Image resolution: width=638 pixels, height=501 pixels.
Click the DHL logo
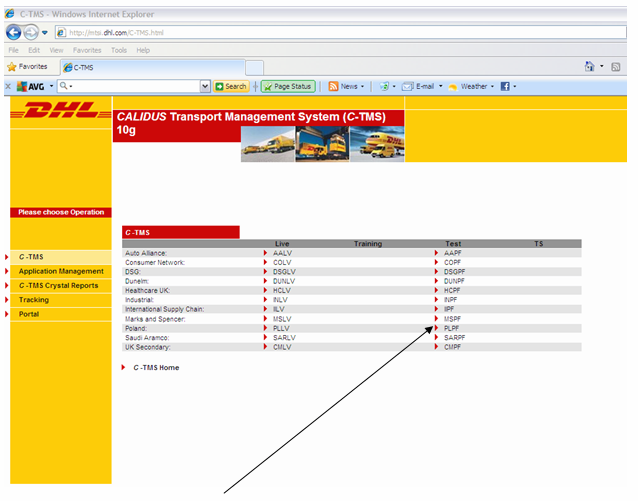[x=61, y=110]
